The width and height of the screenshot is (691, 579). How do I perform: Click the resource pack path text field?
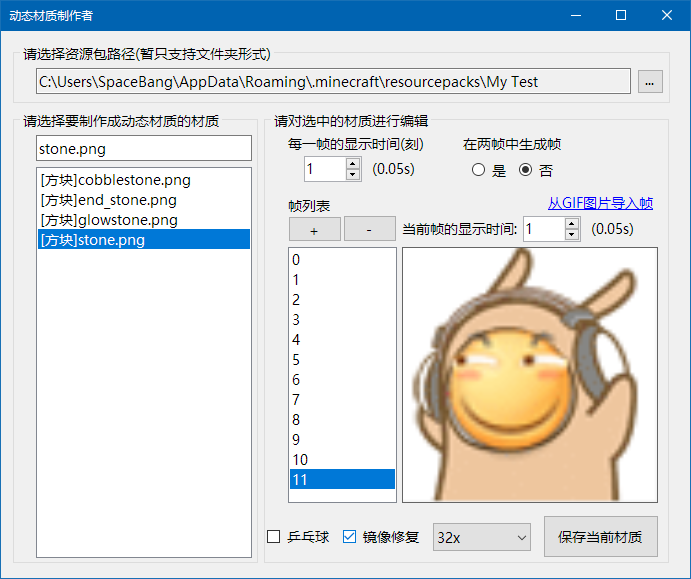(333, 81)
